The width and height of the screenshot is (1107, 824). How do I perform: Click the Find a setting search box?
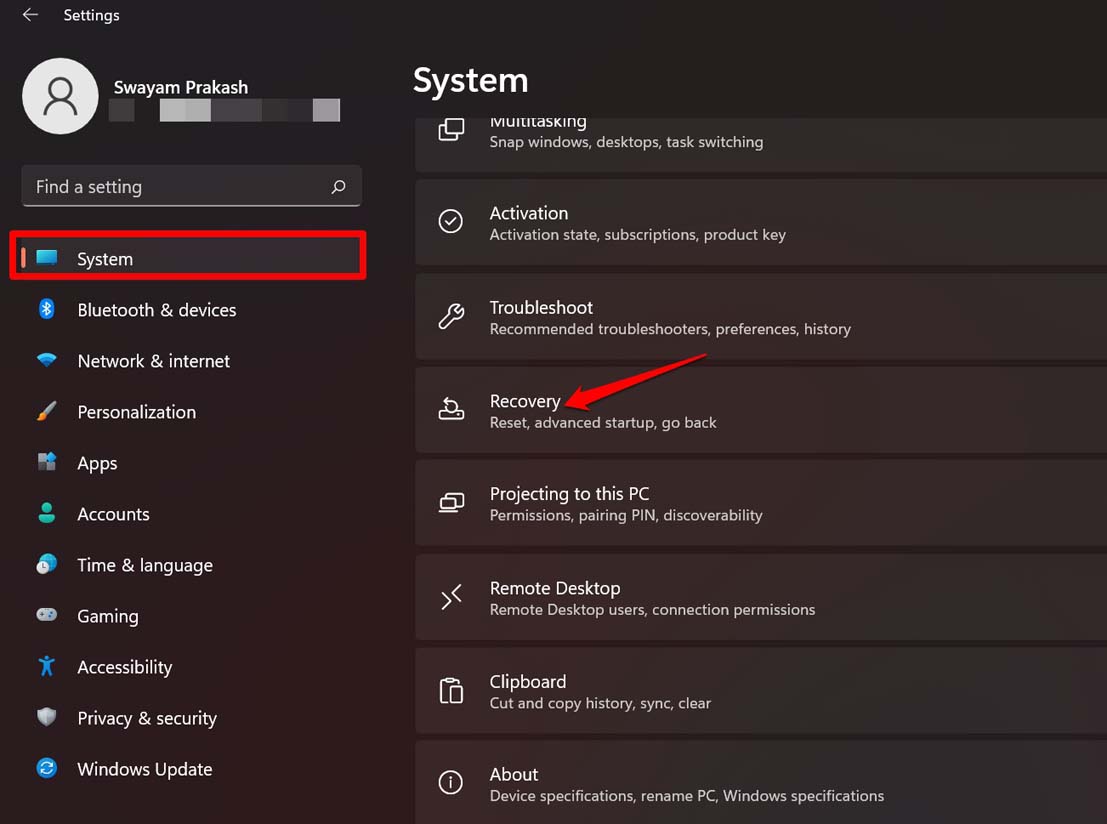[175, 187]
